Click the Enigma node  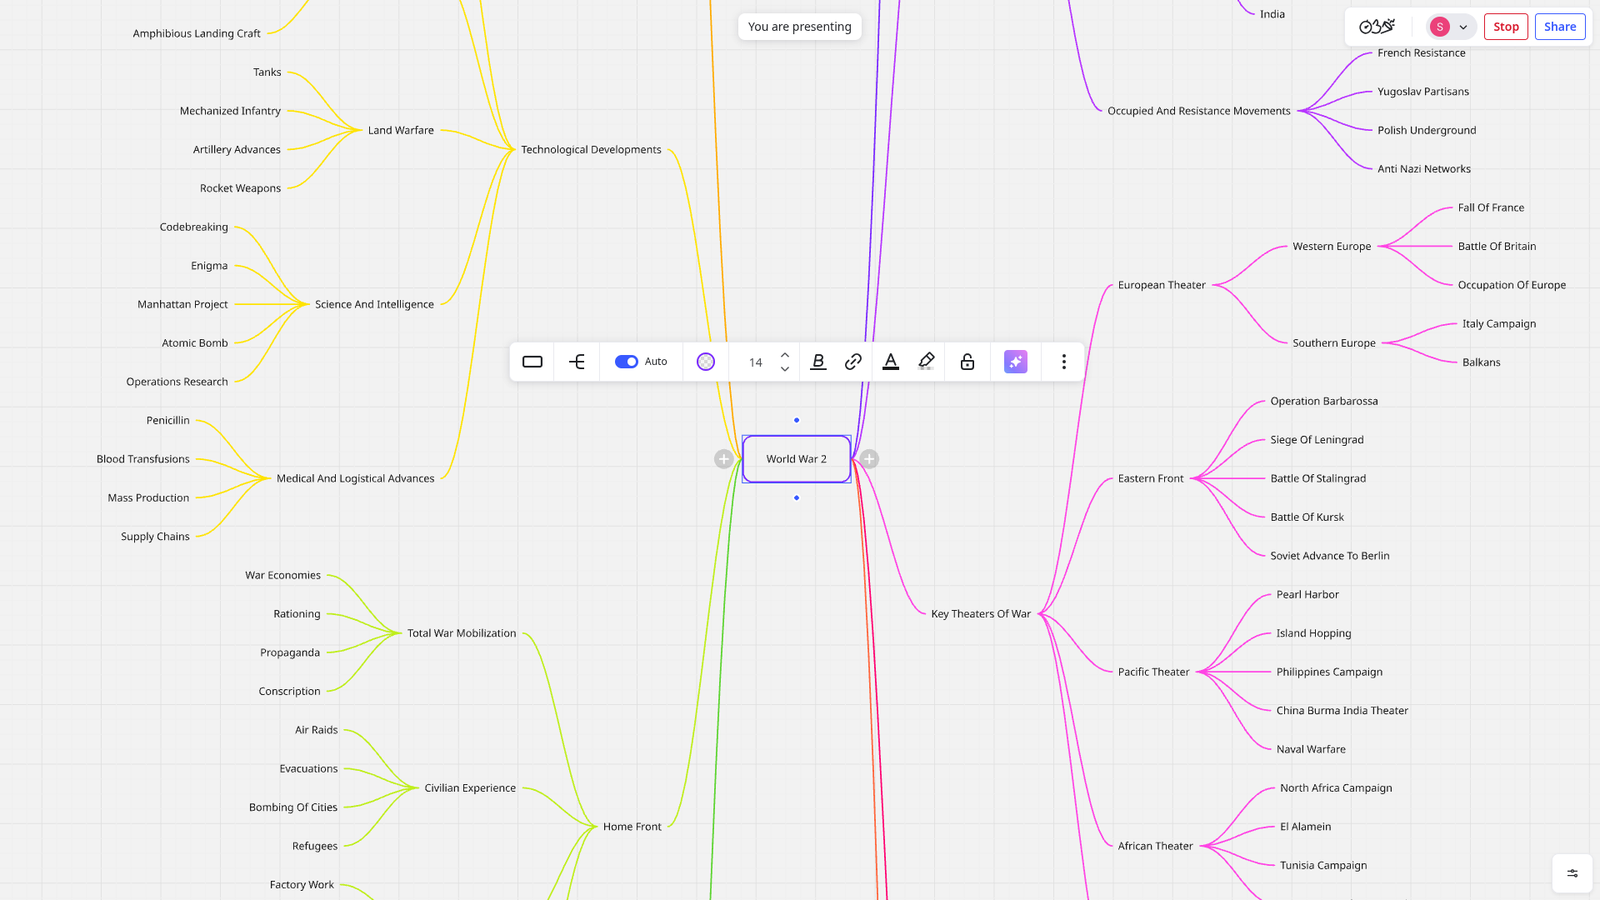pos(209,266)
